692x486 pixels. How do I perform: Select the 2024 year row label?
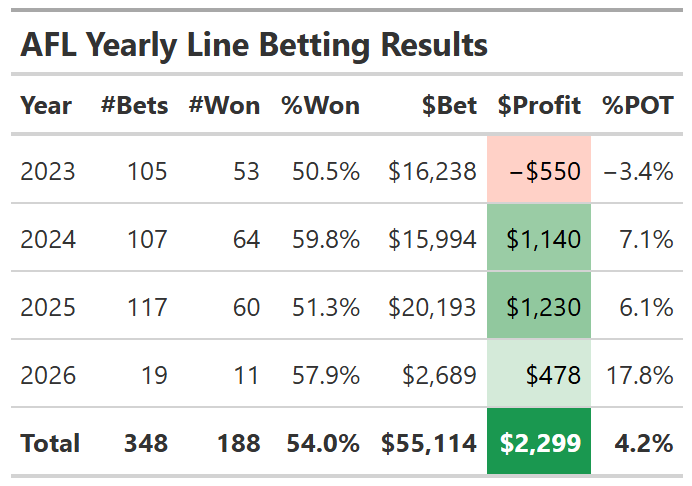click(x=48, y=239)
